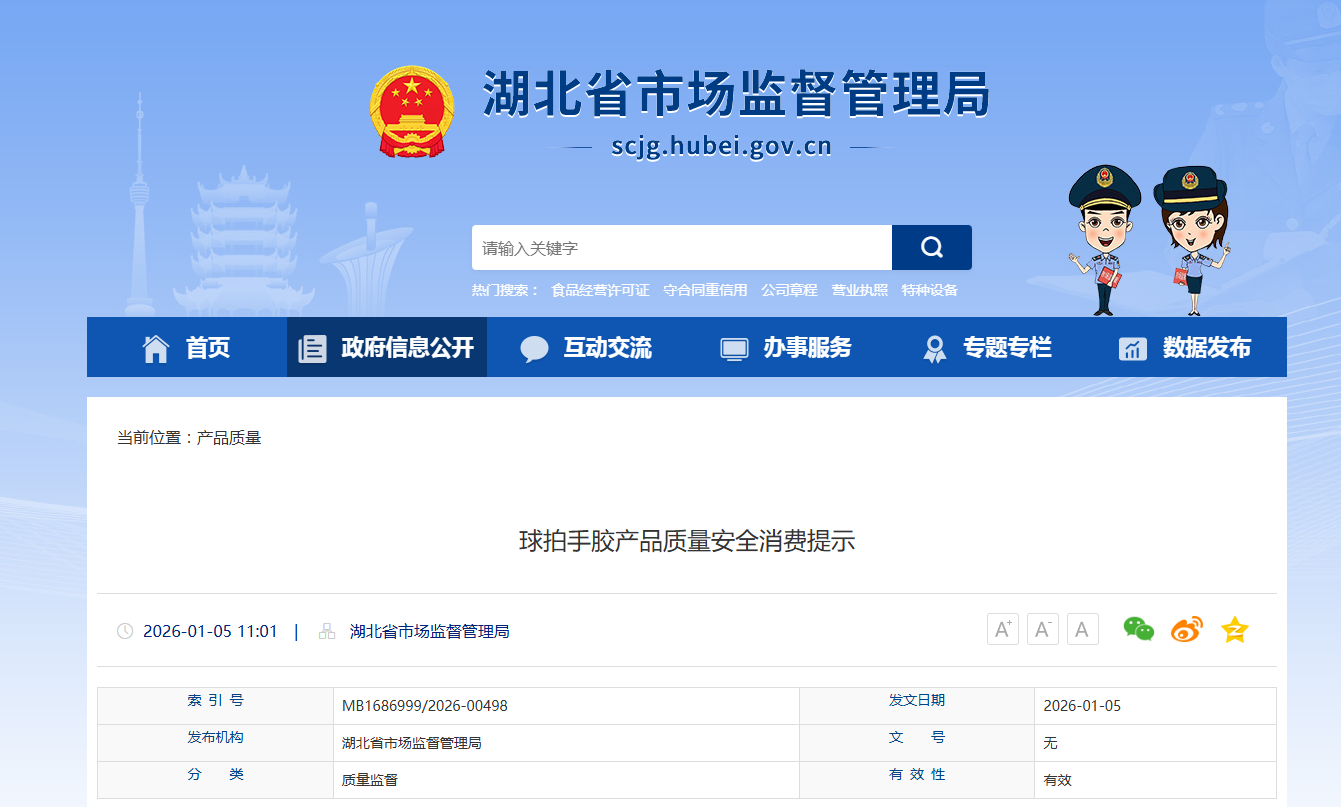Click the 请输入关键字 search input field
1341x807 pixels.
pos(682,247)
